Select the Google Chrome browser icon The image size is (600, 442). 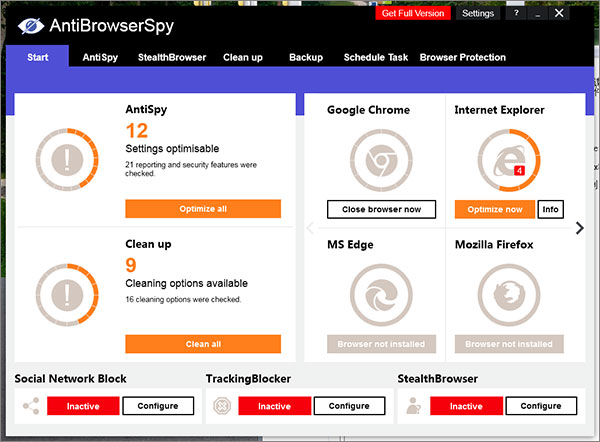point(381,160)
